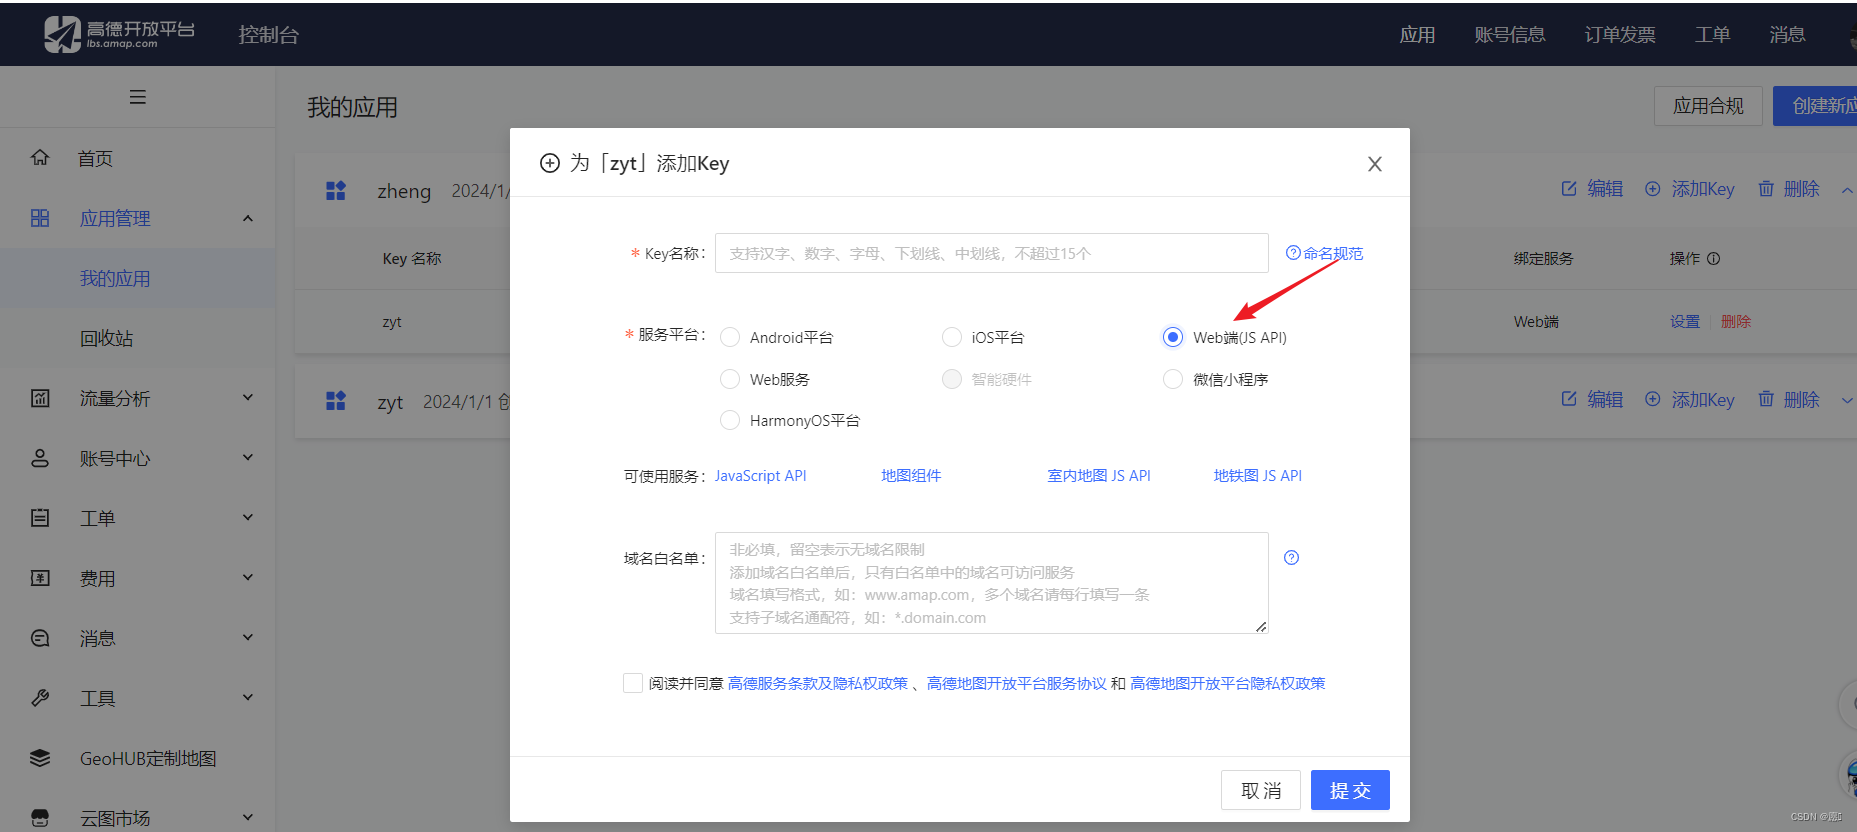
Task: Click 控制台 in the header
Action: click(x=268, y=35)
